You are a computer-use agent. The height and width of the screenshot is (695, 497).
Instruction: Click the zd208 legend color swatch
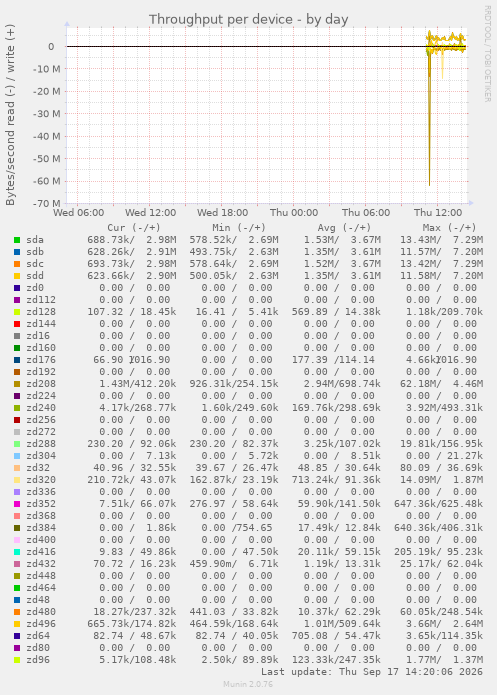click(x=17, y=384)
